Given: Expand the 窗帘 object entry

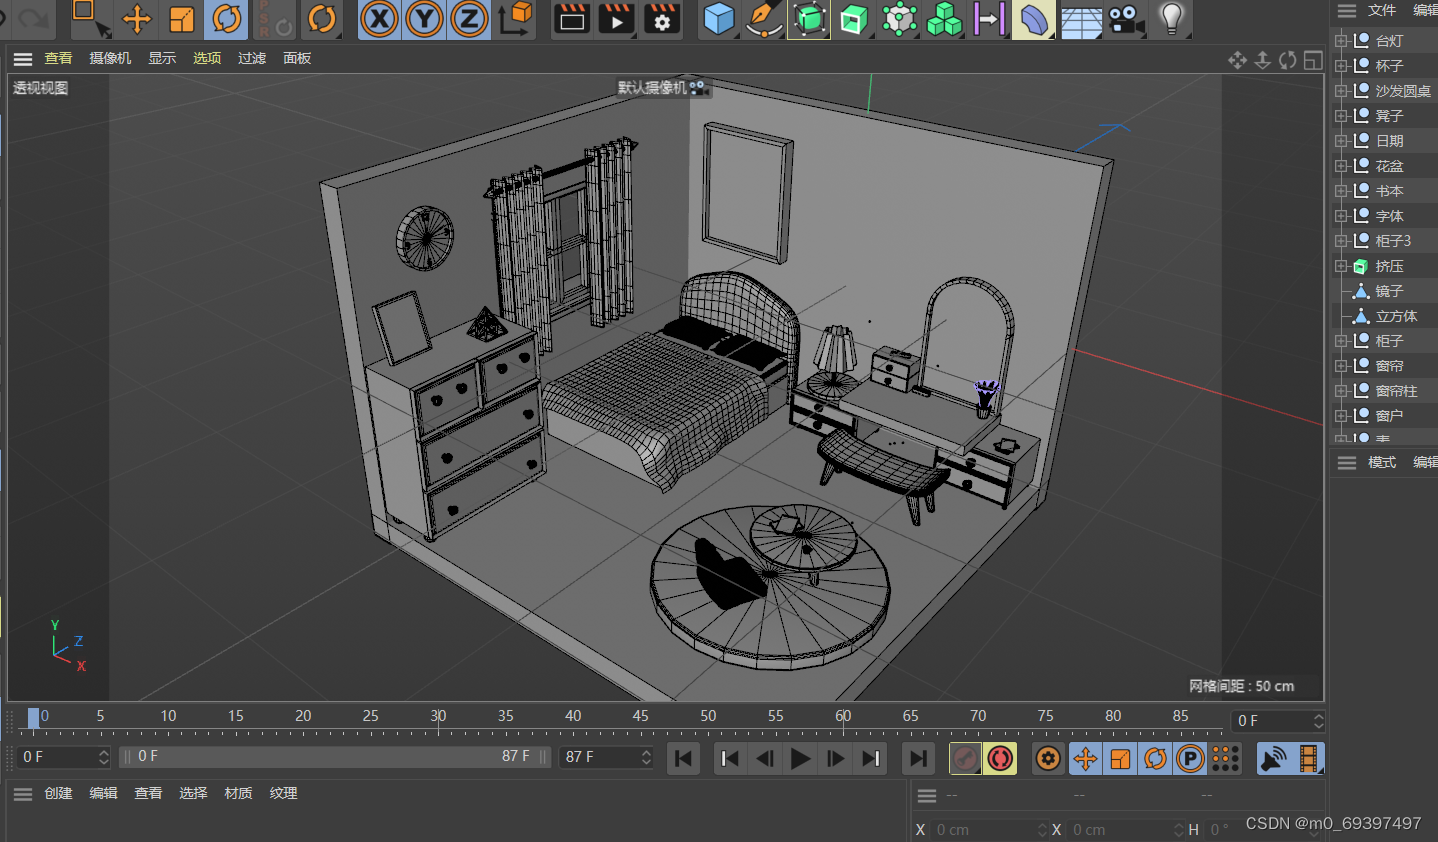Looking at the screenshot, I should point(1342,365).
